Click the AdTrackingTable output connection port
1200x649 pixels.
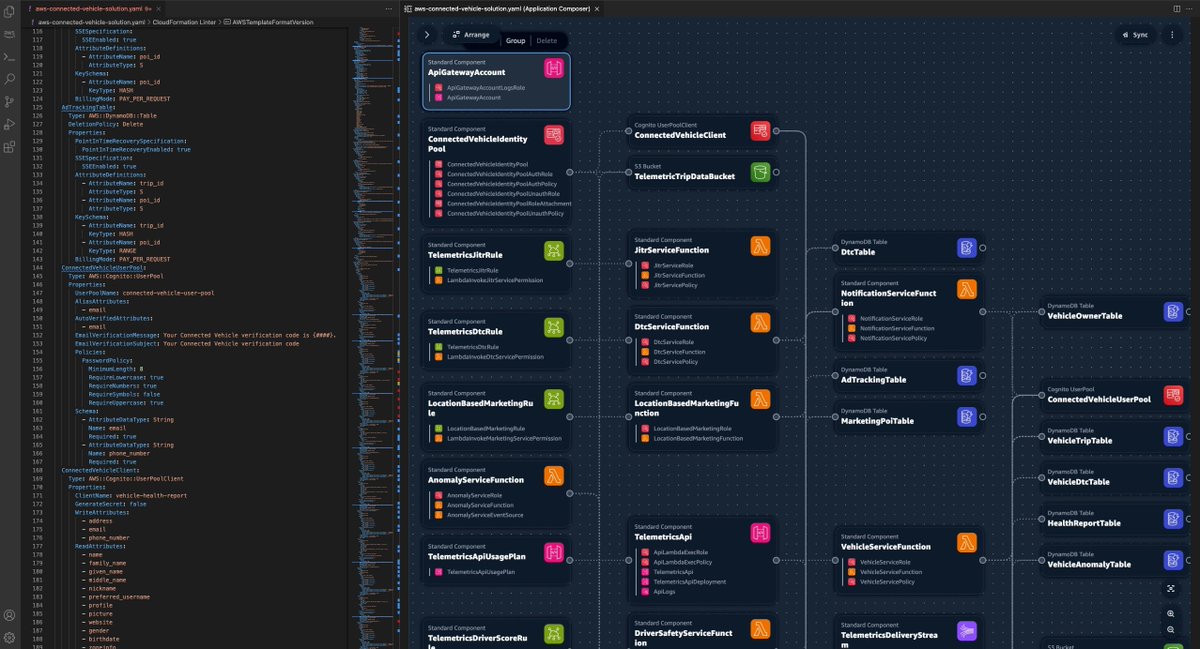coord(982,374)
